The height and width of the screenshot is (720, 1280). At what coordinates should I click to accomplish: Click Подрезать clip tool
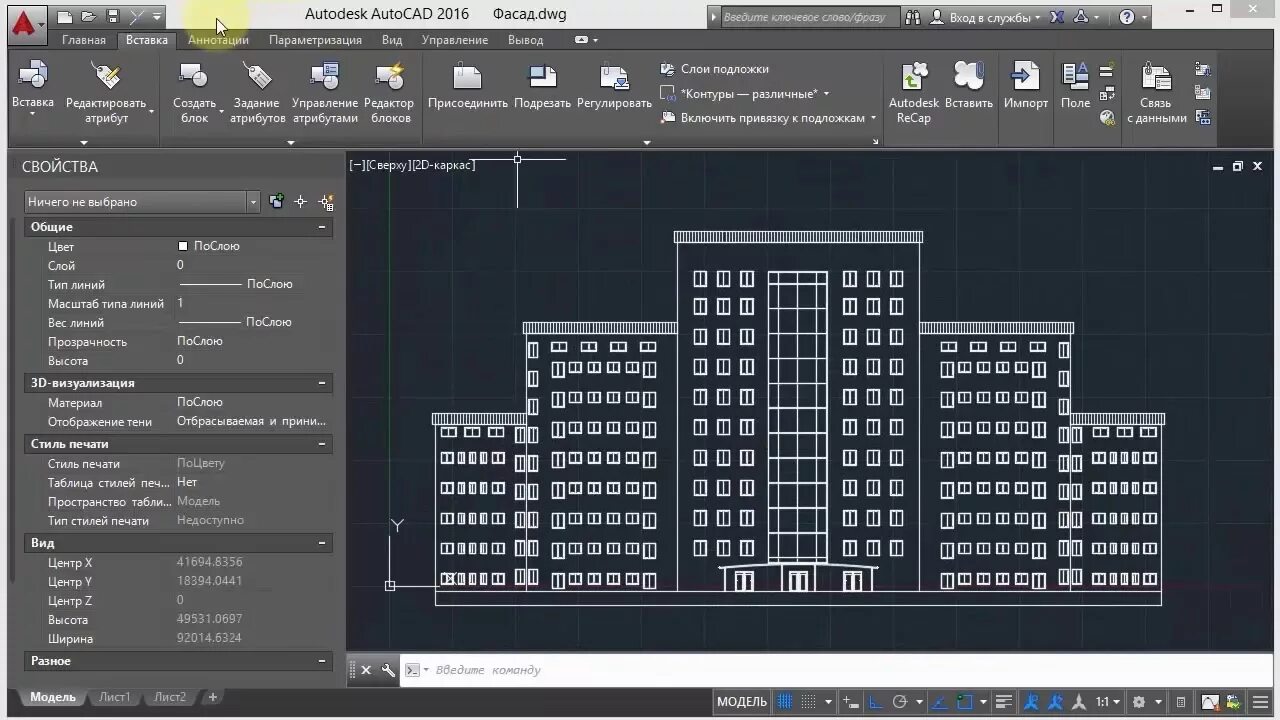542,86
